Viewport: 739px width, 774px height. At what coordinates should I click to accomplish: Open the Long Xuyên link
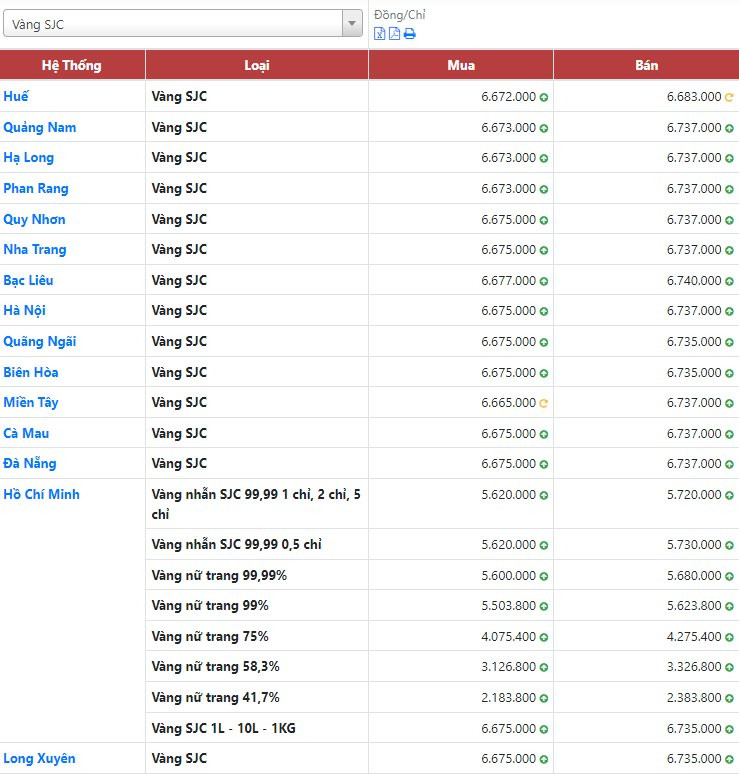point(39,758)
